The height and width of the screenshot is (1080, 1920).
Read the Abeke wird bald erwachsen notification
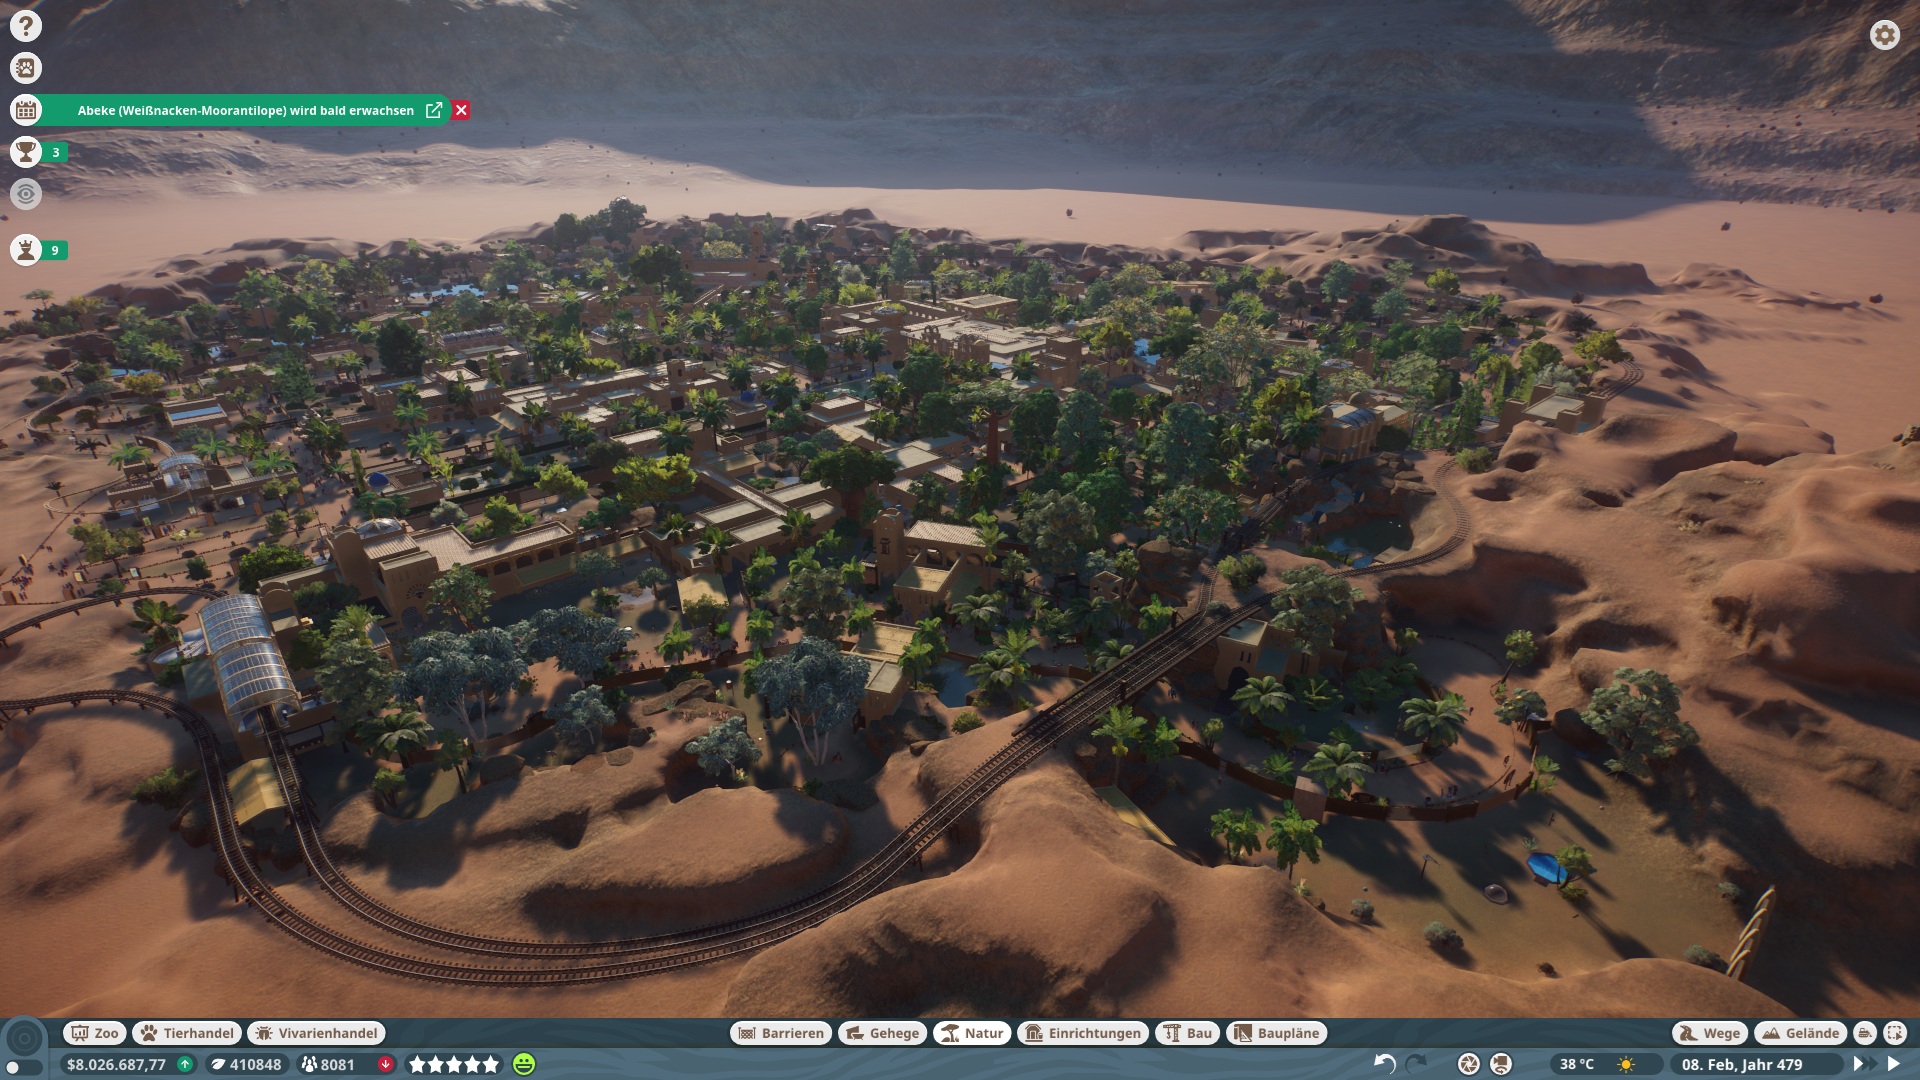pos(246,110)
